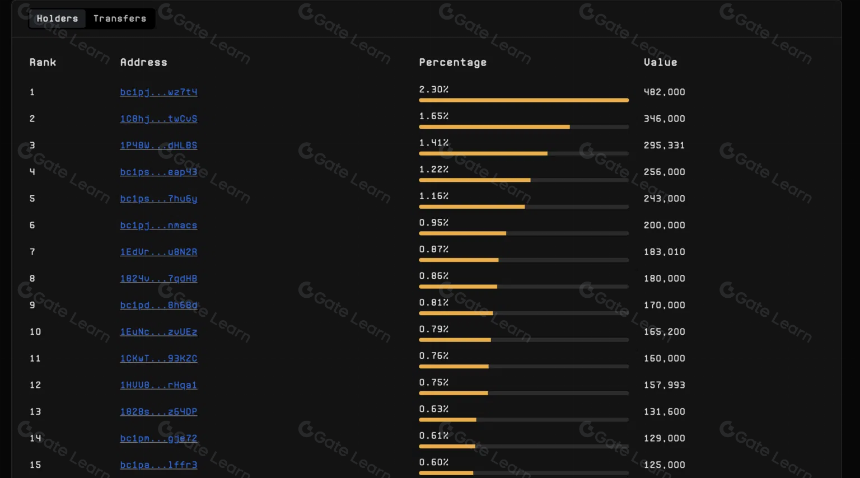
Task: Select the value 160,000
Action: click(x=664, y=358)
